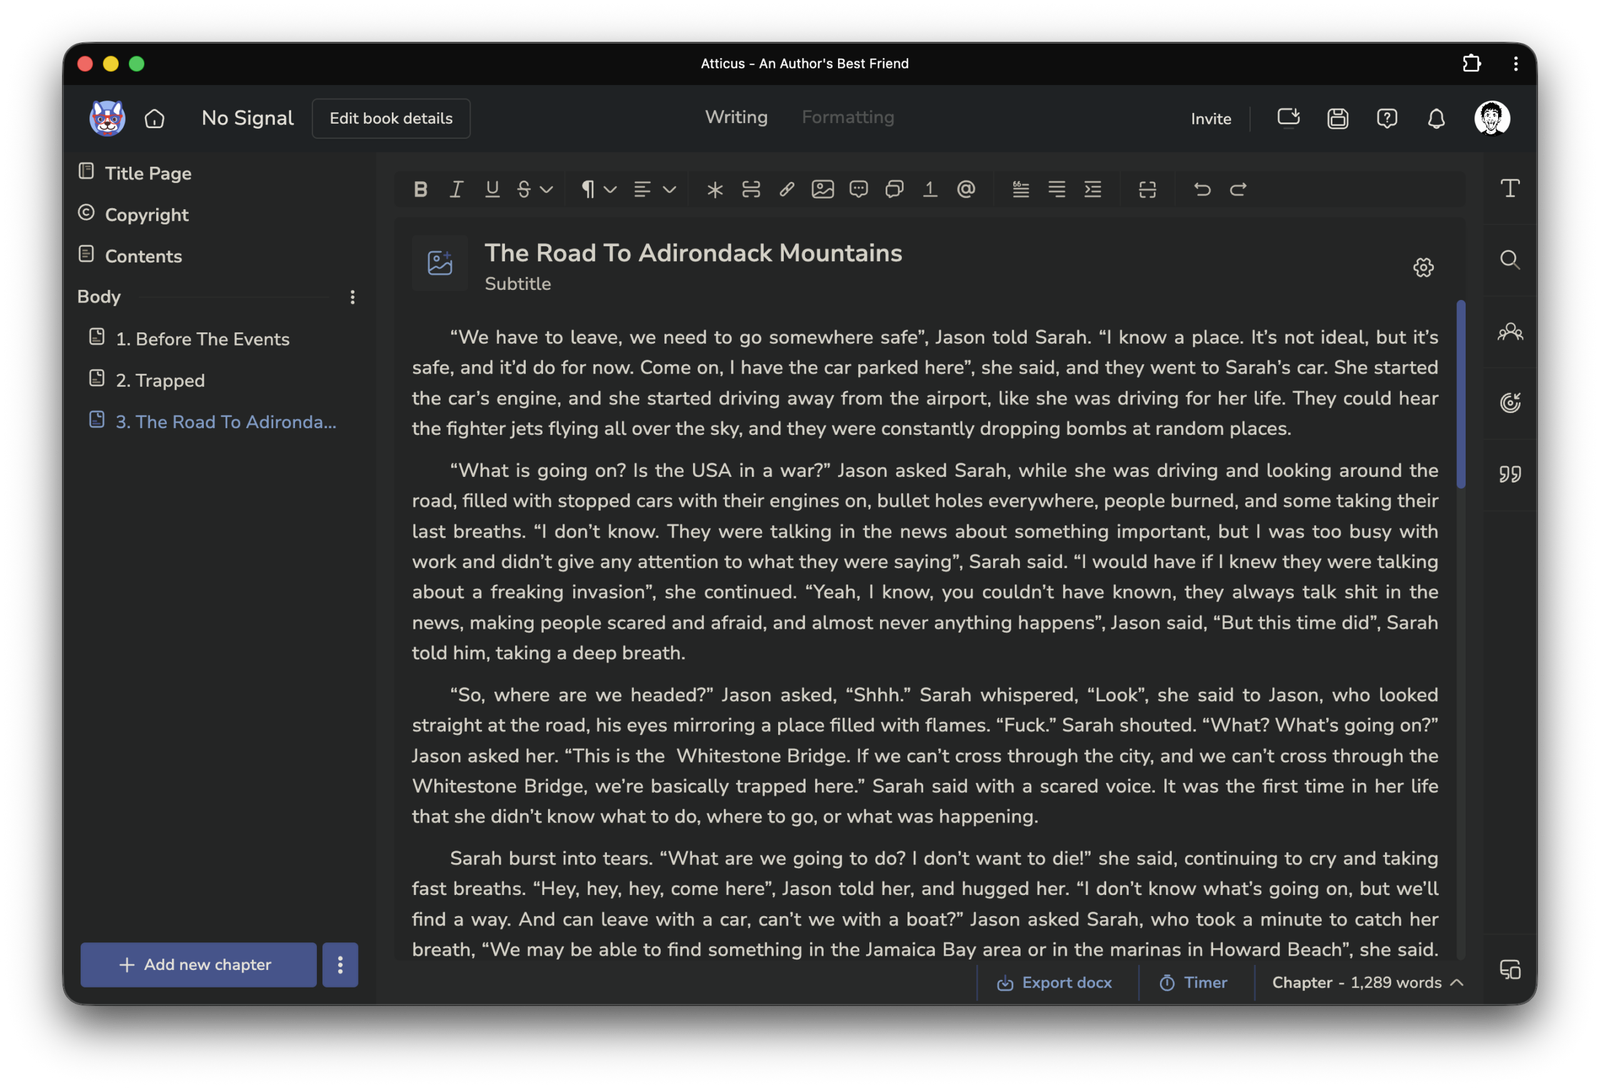Screen dimensions: 1600x1088
Task: Click the chapter text scrollbar
Action: point(1461,394)
